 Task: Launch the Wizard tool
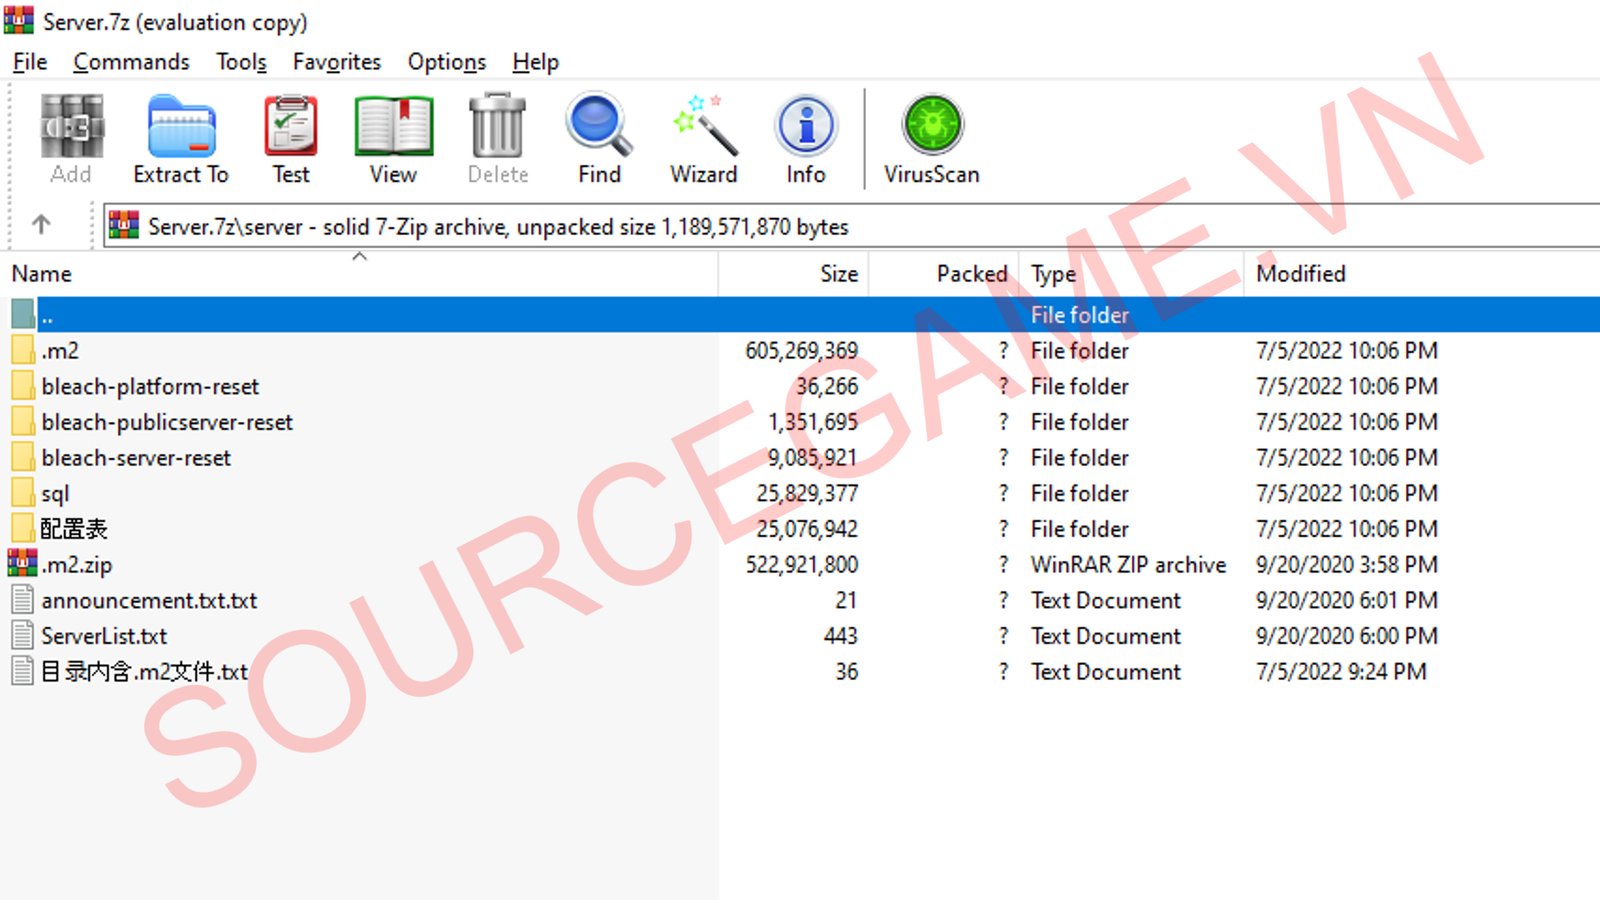click(x=703, y=140)
